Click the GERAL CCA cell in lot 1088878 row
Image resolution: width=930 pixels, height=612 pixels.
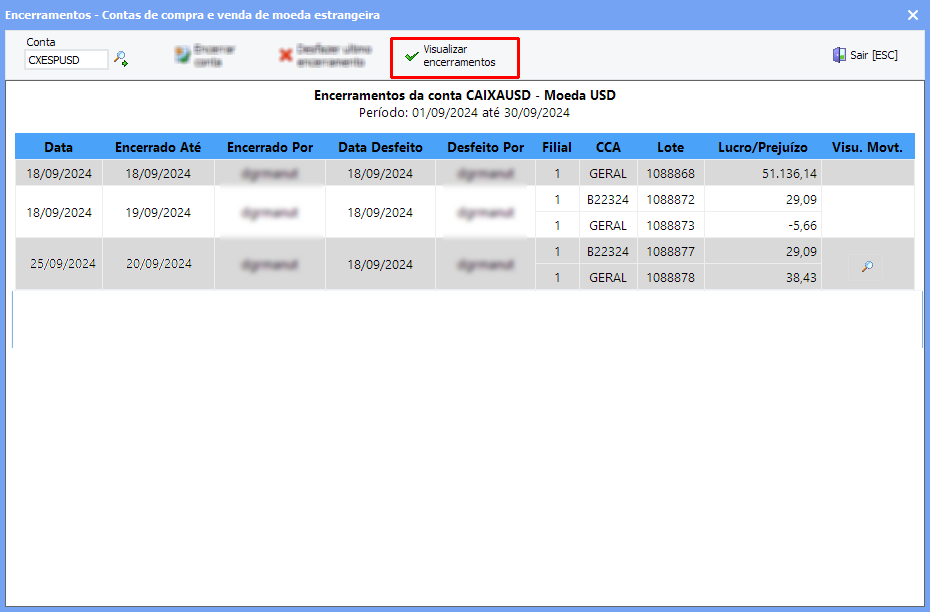tap(608, 278)
